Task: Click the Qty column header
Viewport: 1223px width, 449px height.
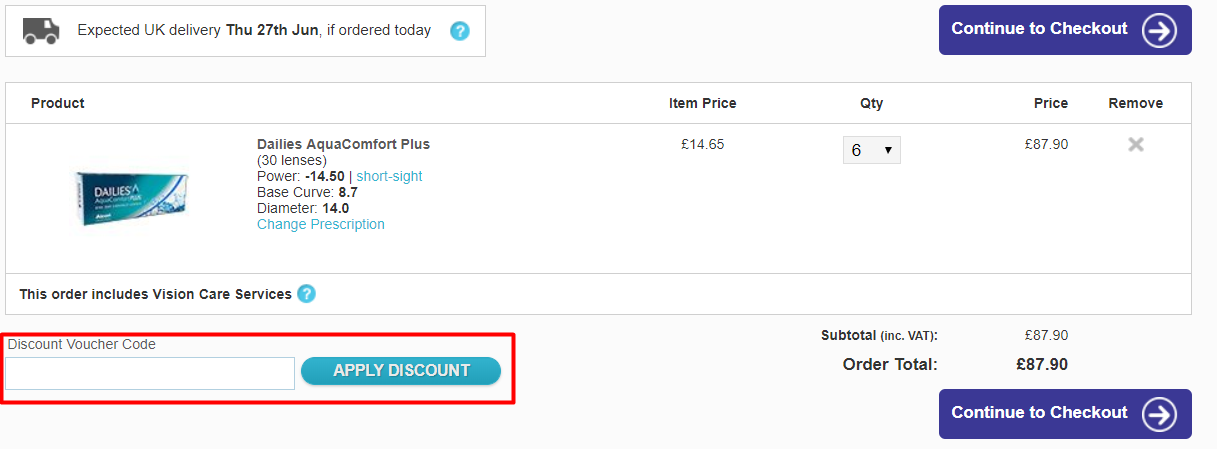Action: click(871, 103)
